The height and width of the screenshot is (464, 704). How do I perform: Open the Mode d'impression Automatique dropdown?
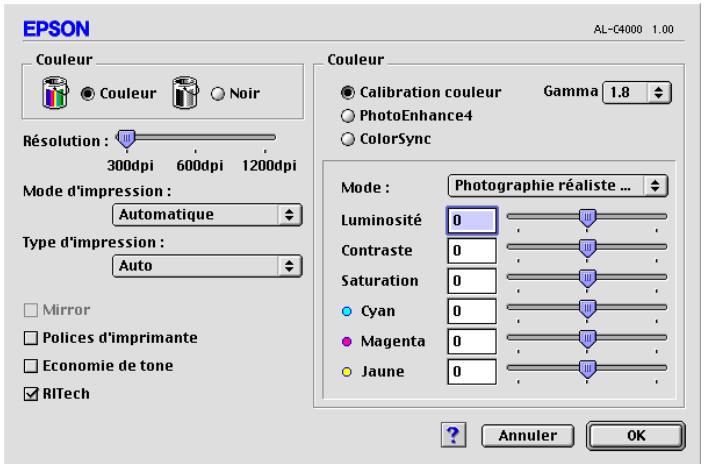207,215
